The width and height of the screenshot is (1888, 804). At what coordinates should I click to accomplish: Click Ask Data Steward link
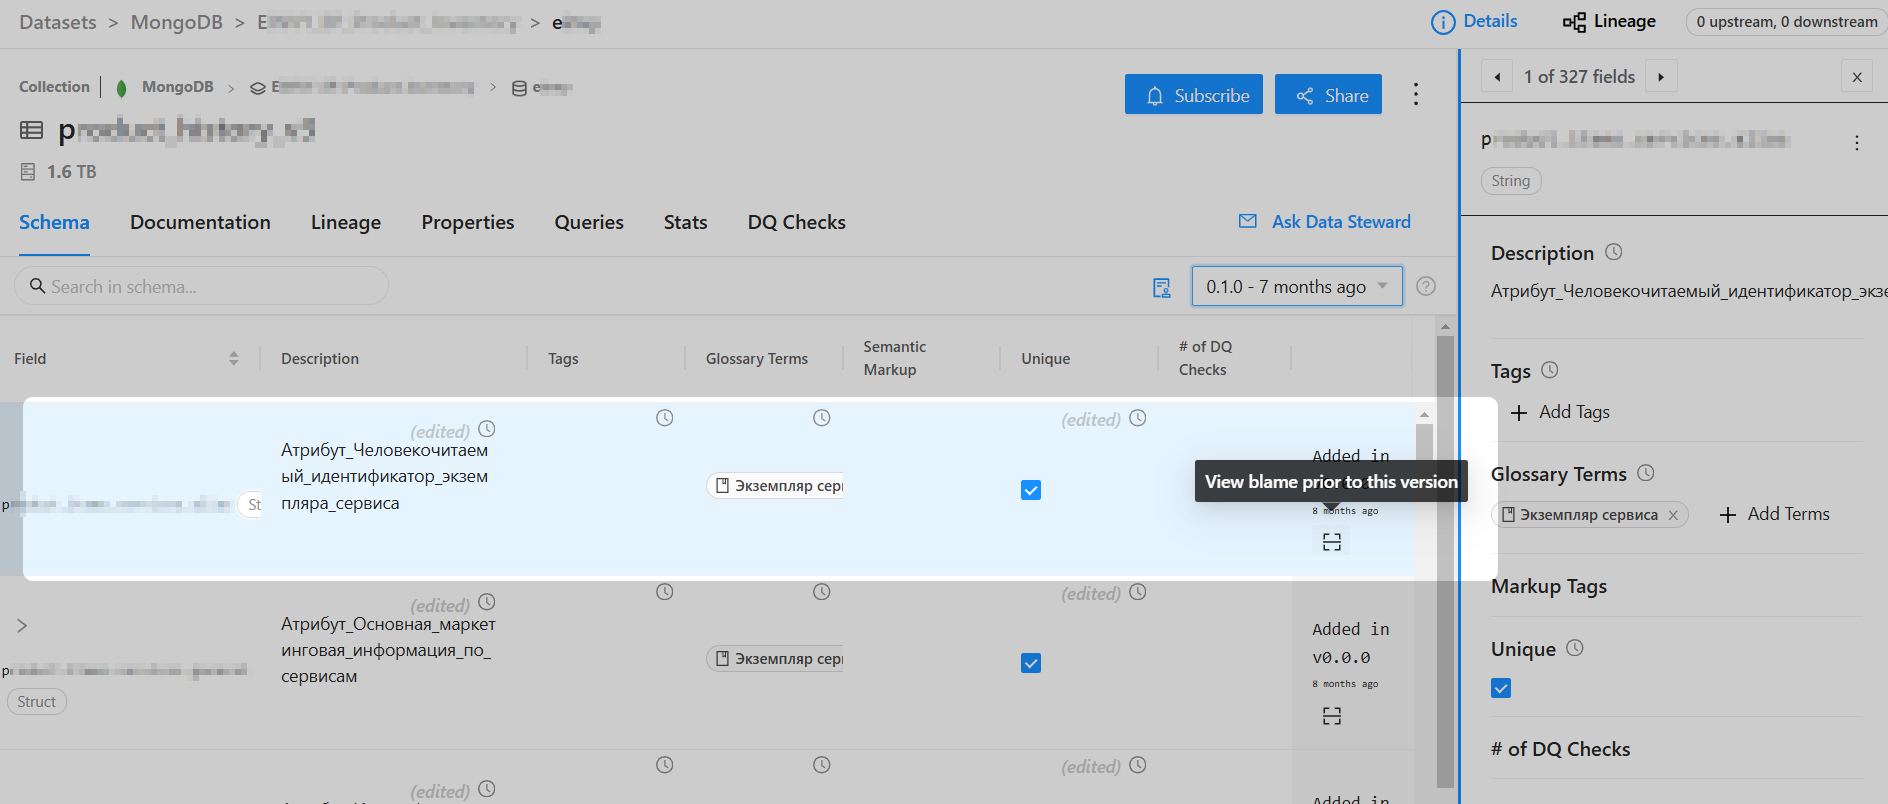tap(1325, 222)
